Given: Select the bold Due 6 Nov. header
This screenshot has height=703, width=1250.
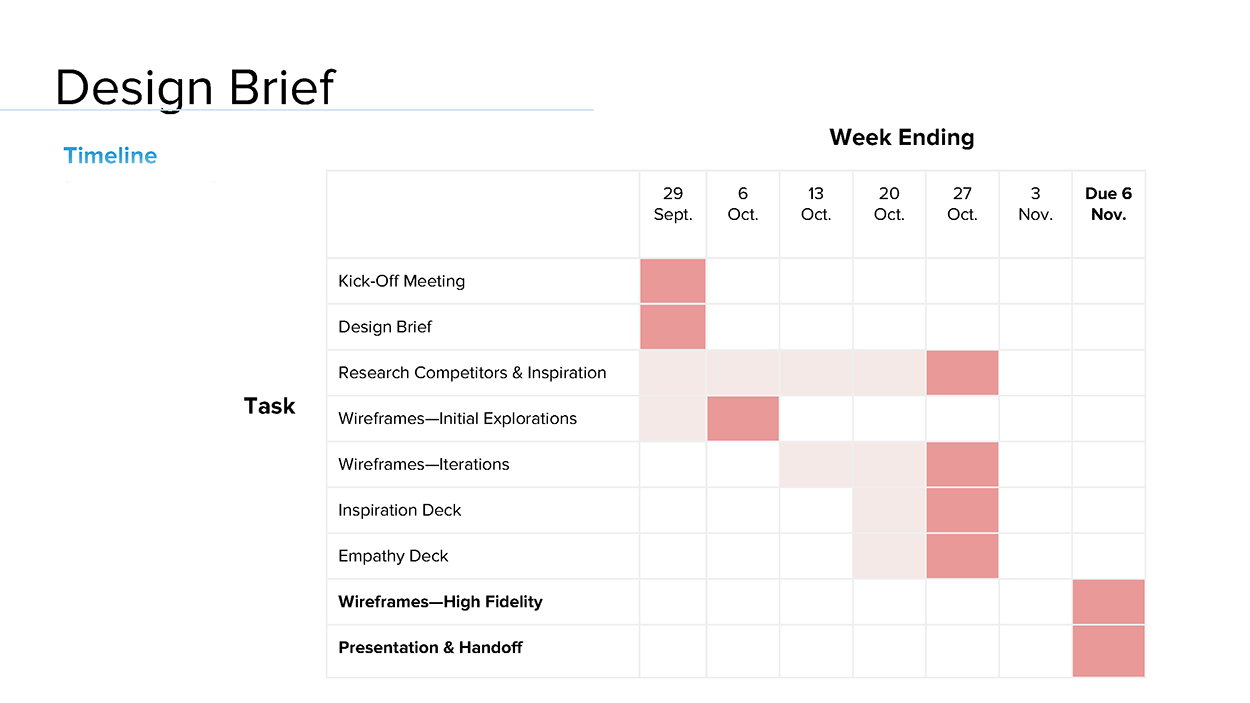Looking at the screenshot, I should tap(1108, 204).
